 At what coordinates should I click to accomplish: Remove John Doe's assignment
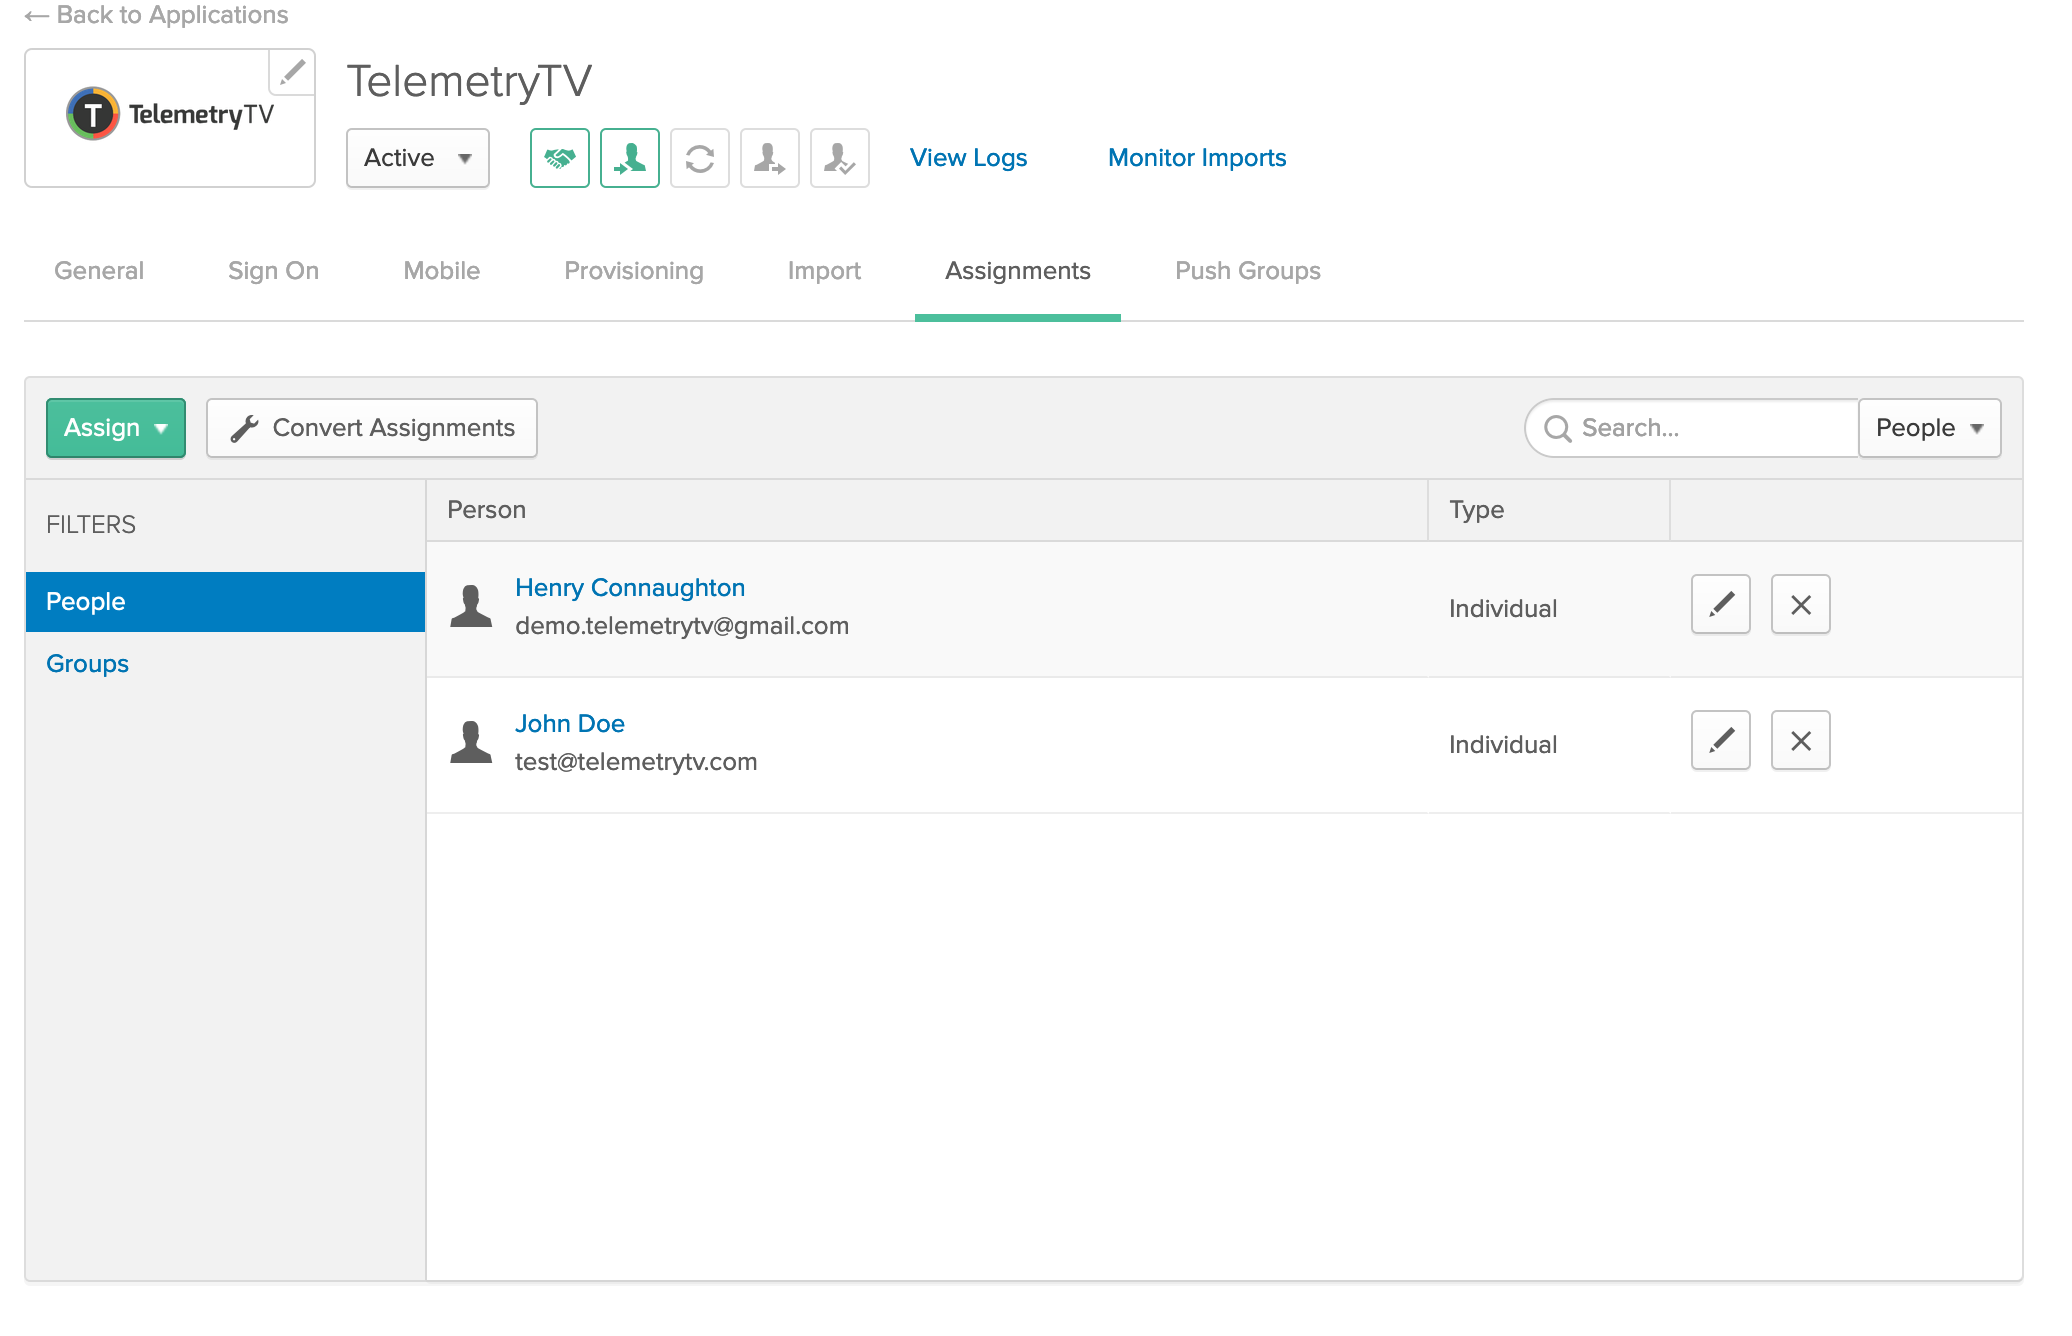(1800, 740)
